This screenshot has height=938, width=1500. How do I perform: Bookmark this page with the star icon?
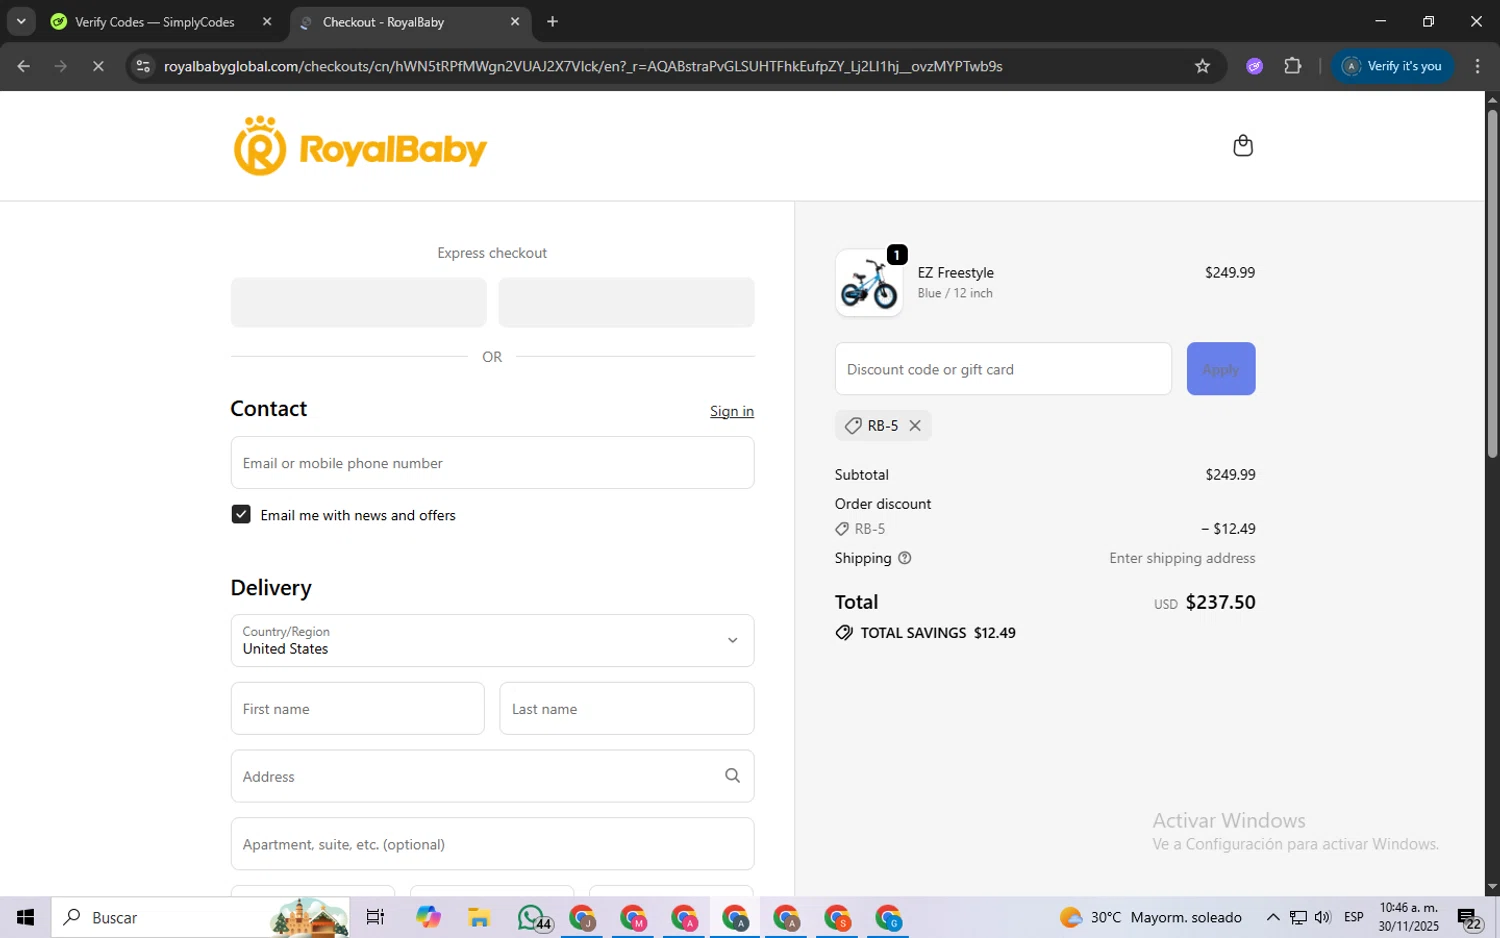point(1202,66)
